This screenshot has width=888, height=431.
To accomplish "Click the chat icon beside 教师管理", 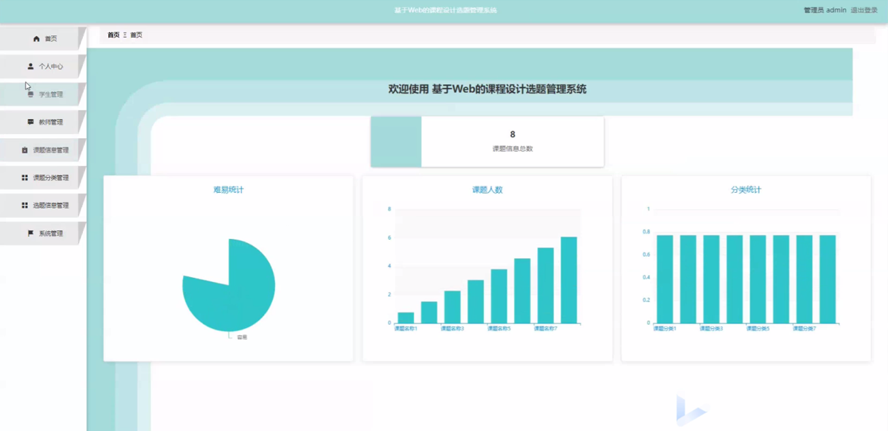I will pos(31,122).
